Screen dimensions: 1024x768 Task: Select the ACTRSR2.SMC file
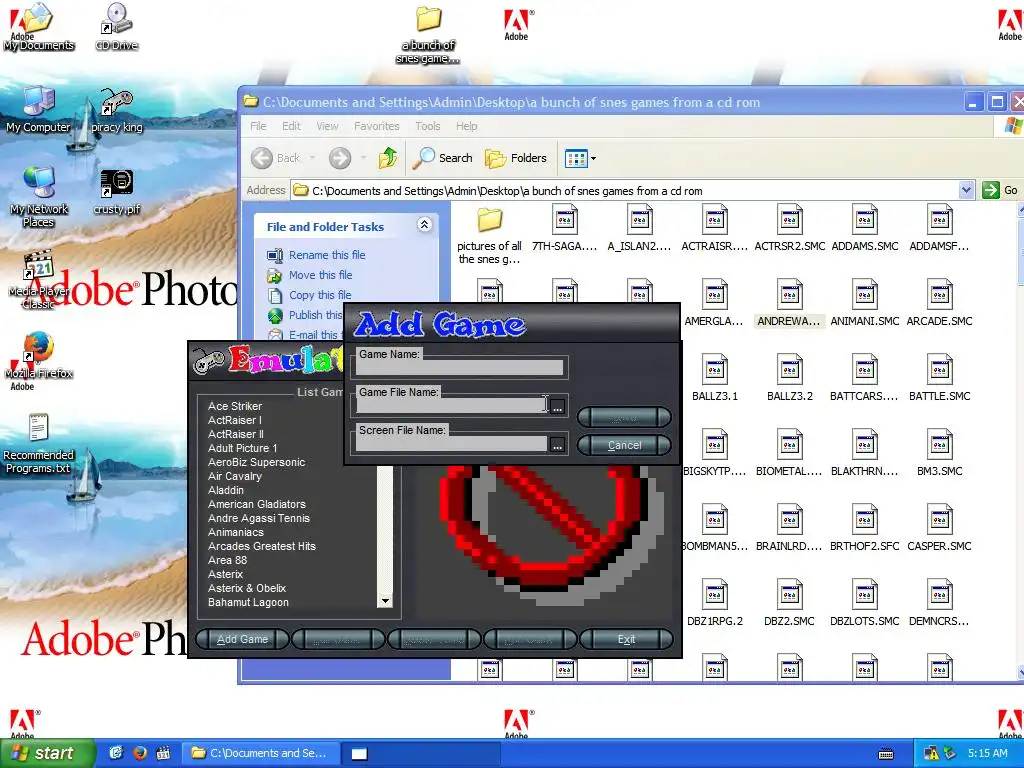[x=790, y=228]
